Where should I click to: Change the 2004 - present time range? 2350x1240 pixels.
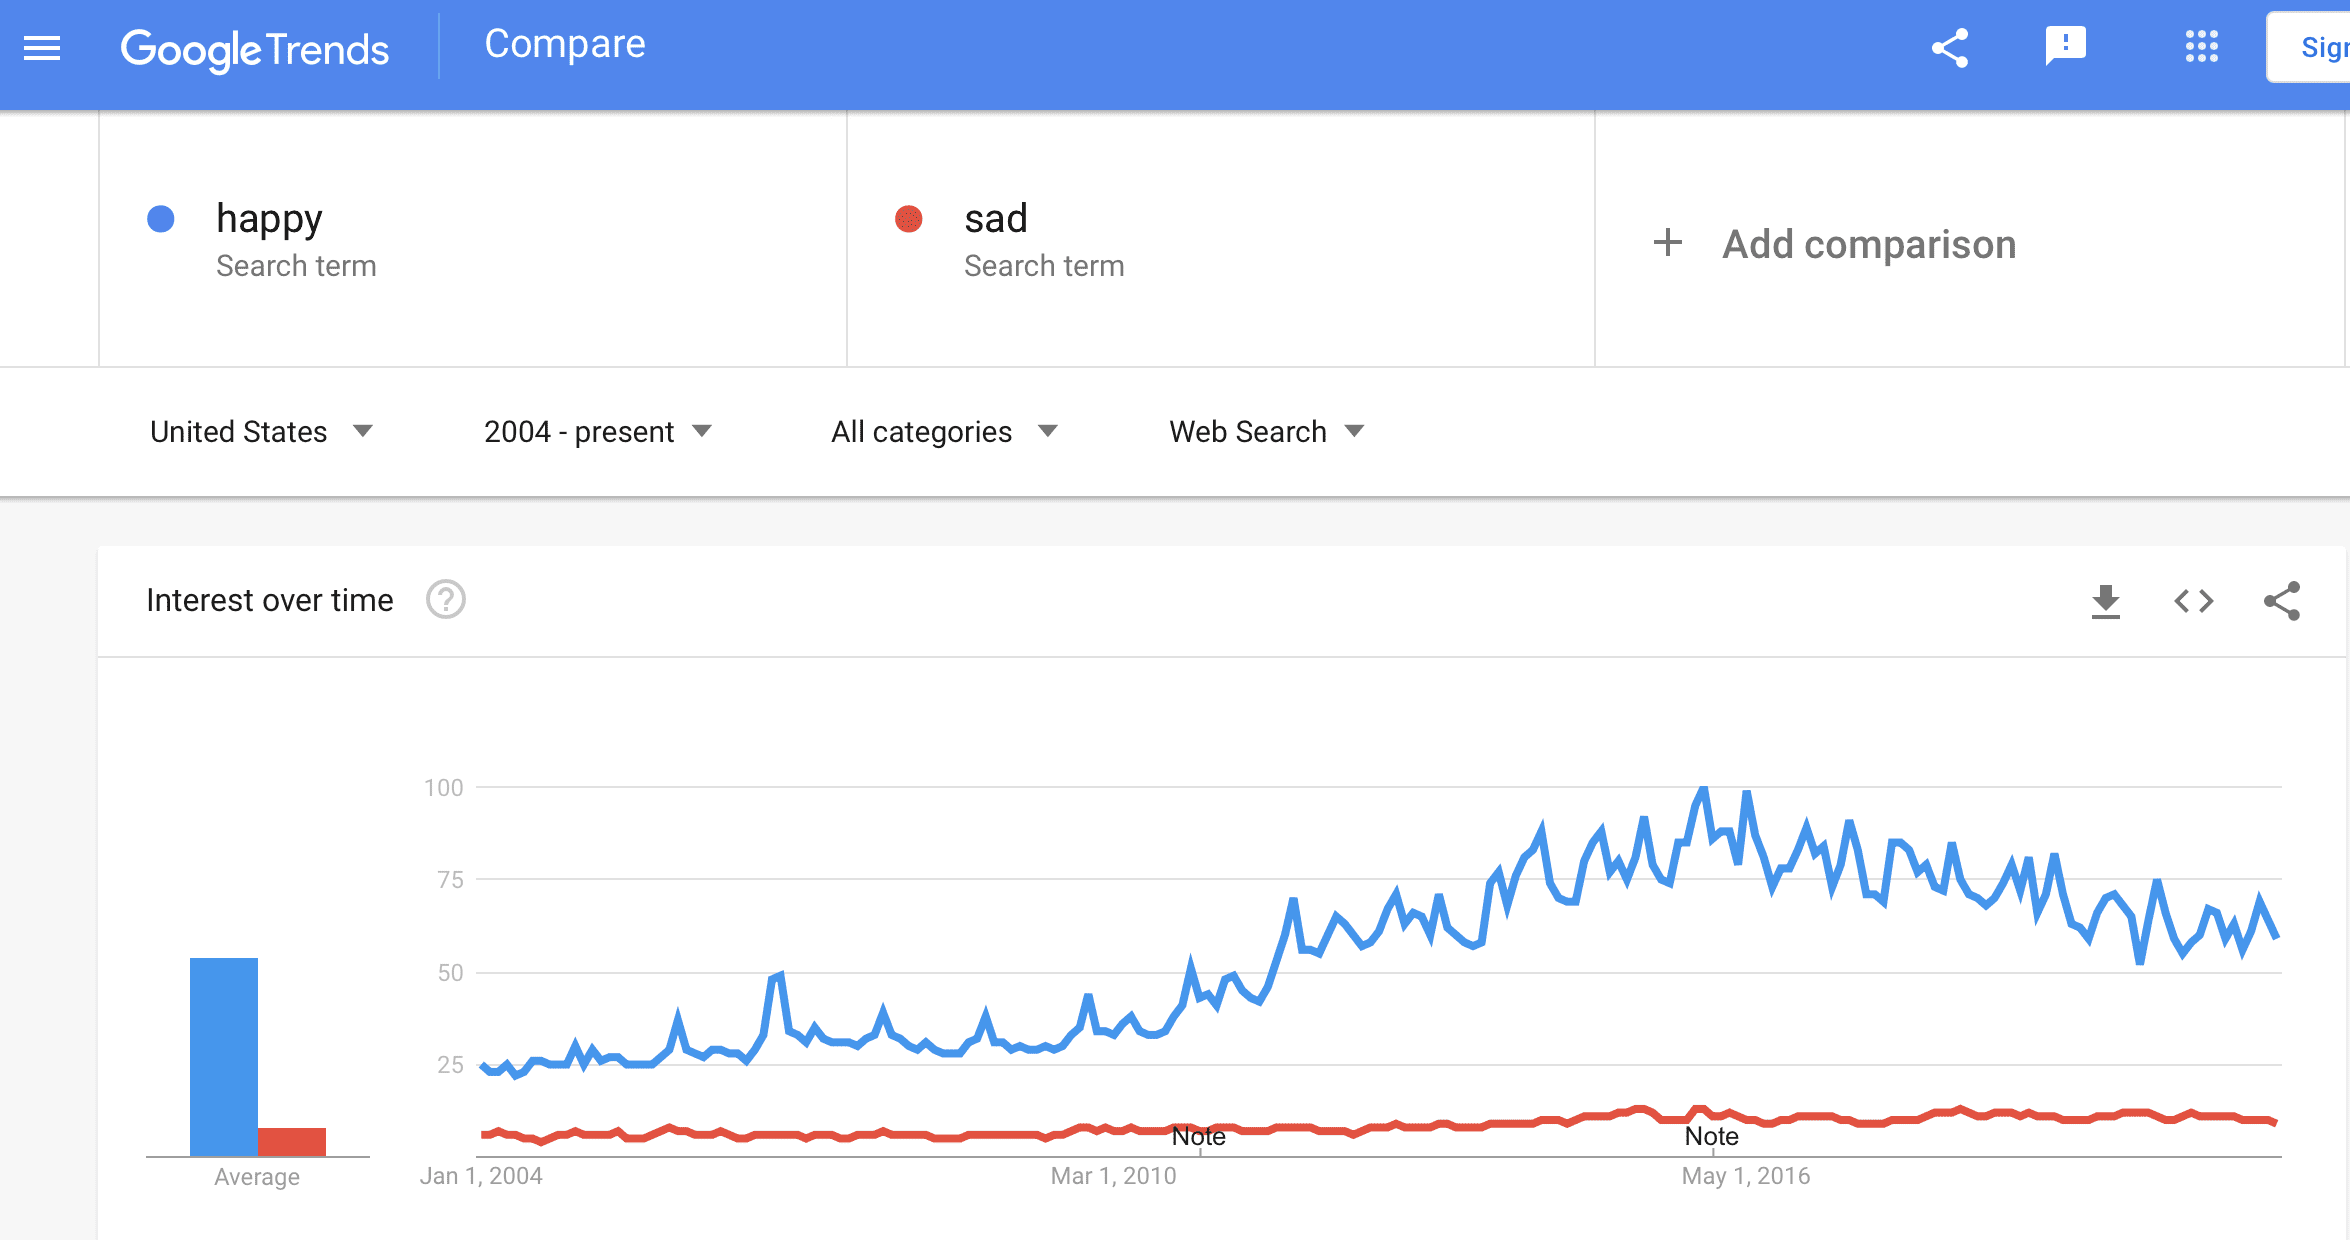coord(598,431)
